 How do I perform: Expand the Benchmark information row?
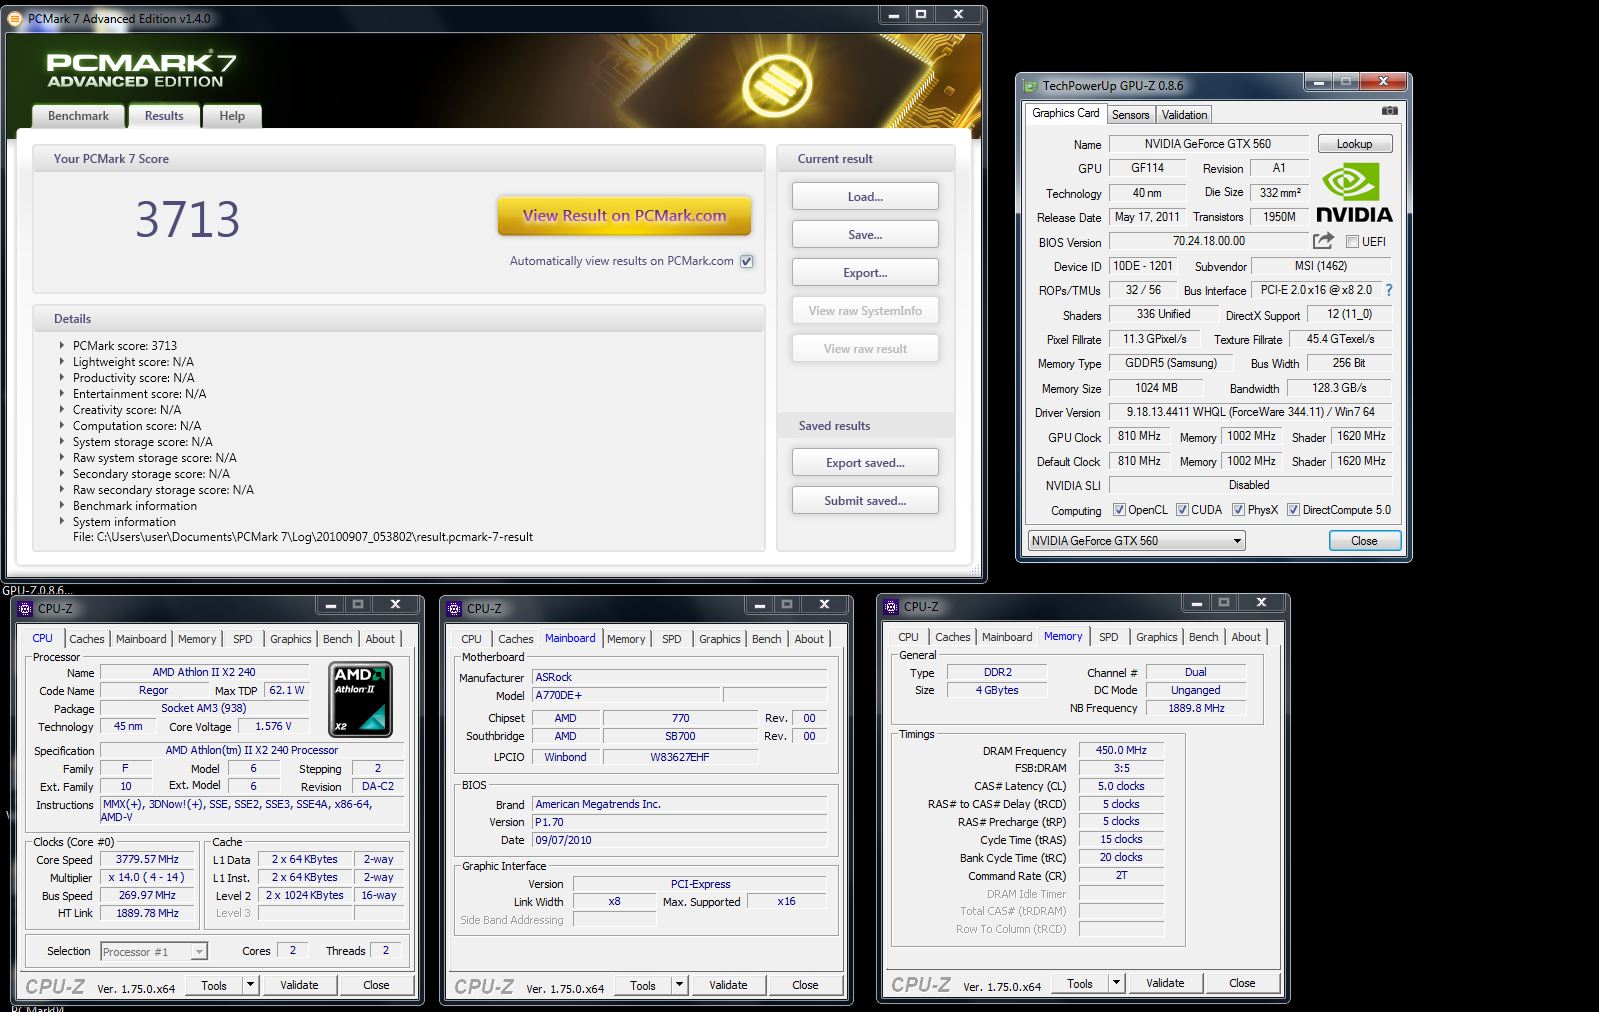[x=62, y=506]
